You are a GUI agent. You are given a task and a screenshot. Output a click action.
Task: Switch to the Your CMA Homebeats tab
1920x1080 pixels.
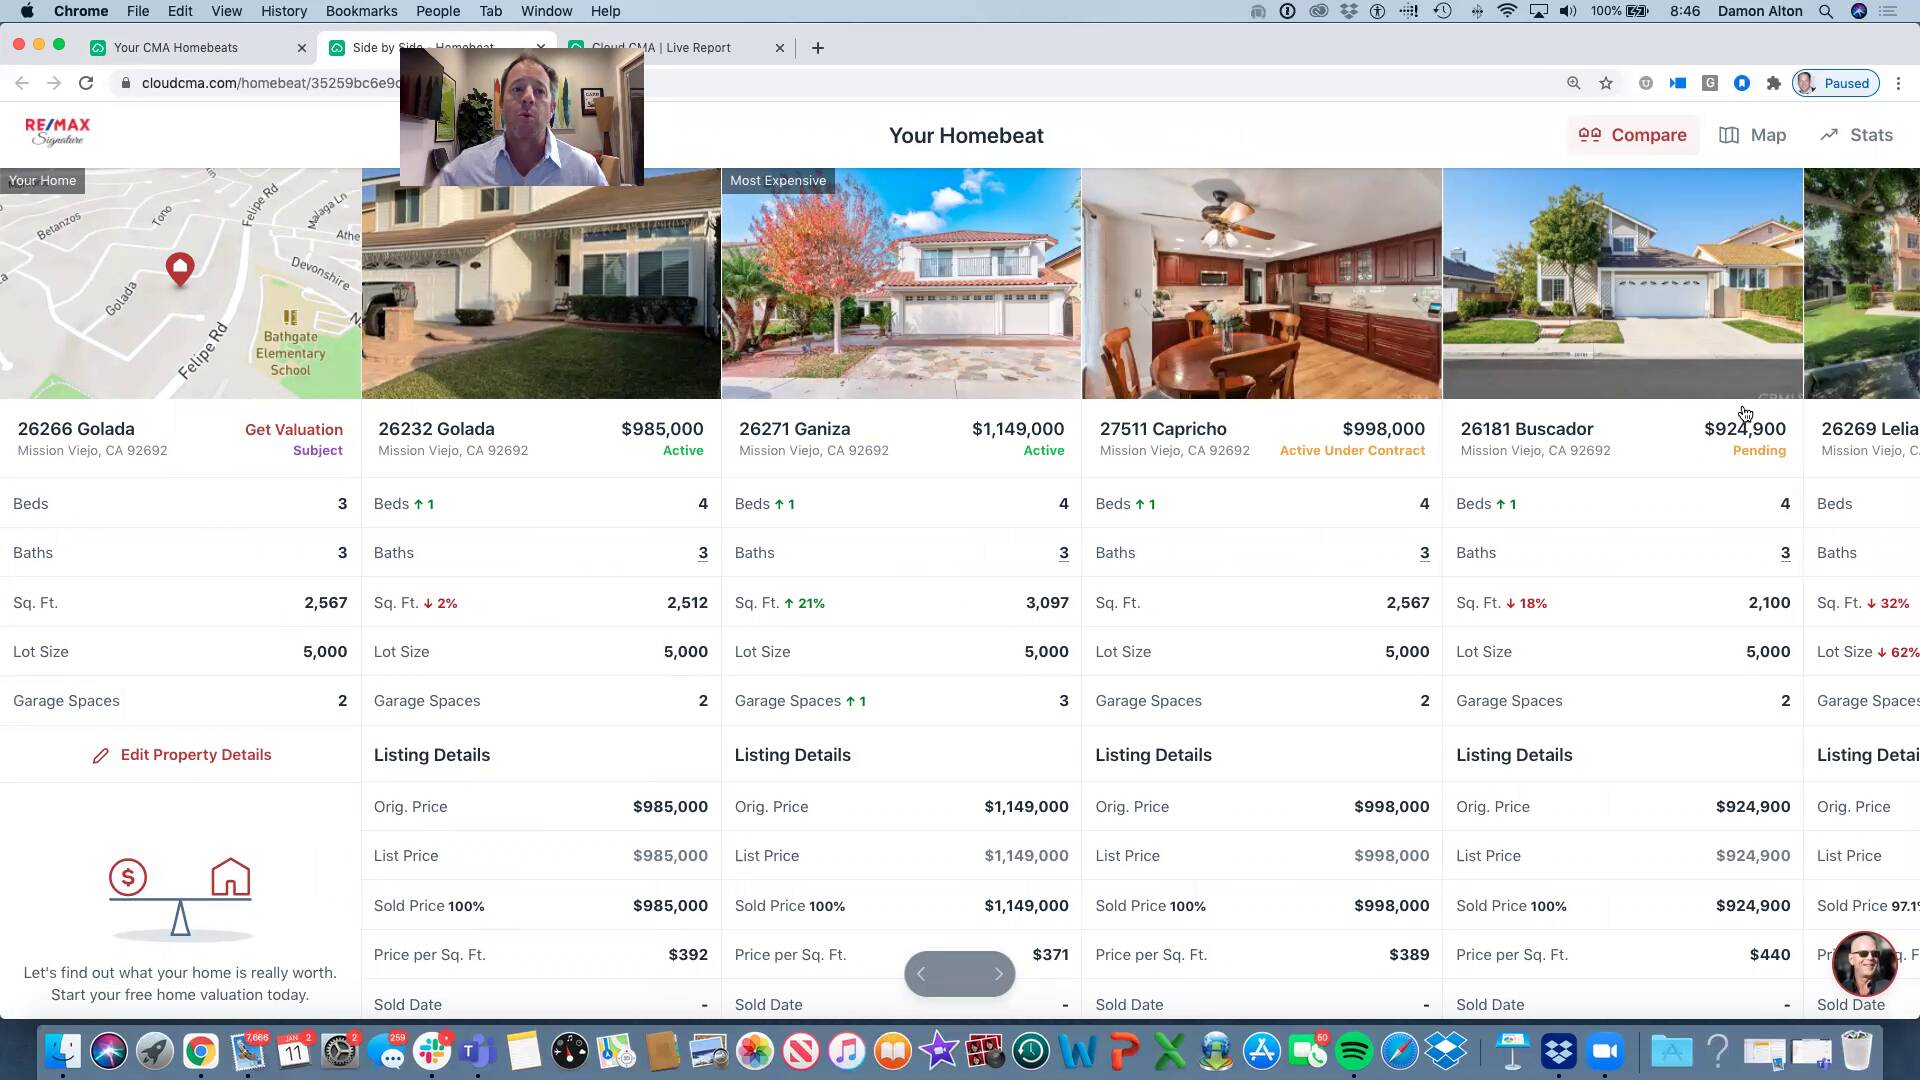176,47
